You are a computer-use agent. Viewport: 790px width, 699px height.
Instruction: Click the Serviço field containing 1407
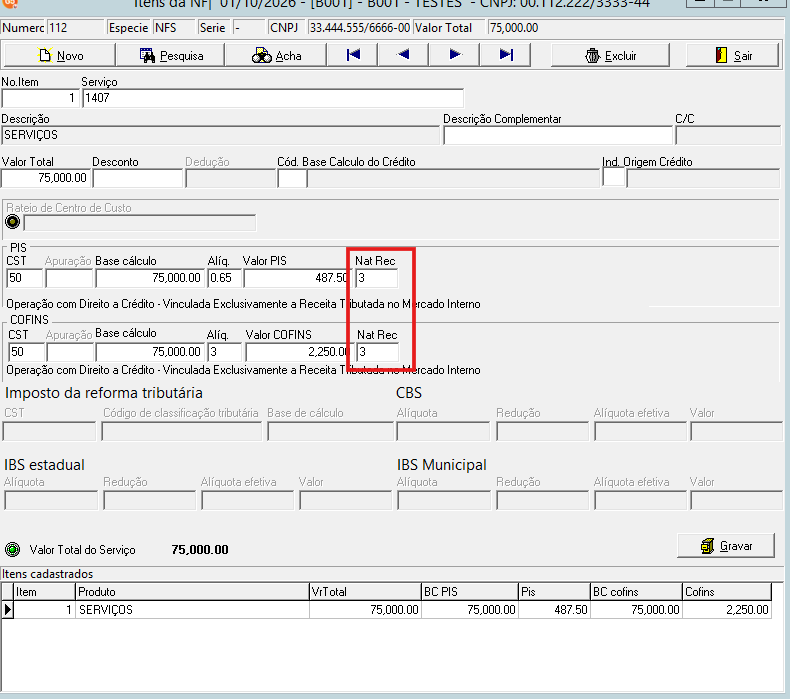click(x=273, y=98)
